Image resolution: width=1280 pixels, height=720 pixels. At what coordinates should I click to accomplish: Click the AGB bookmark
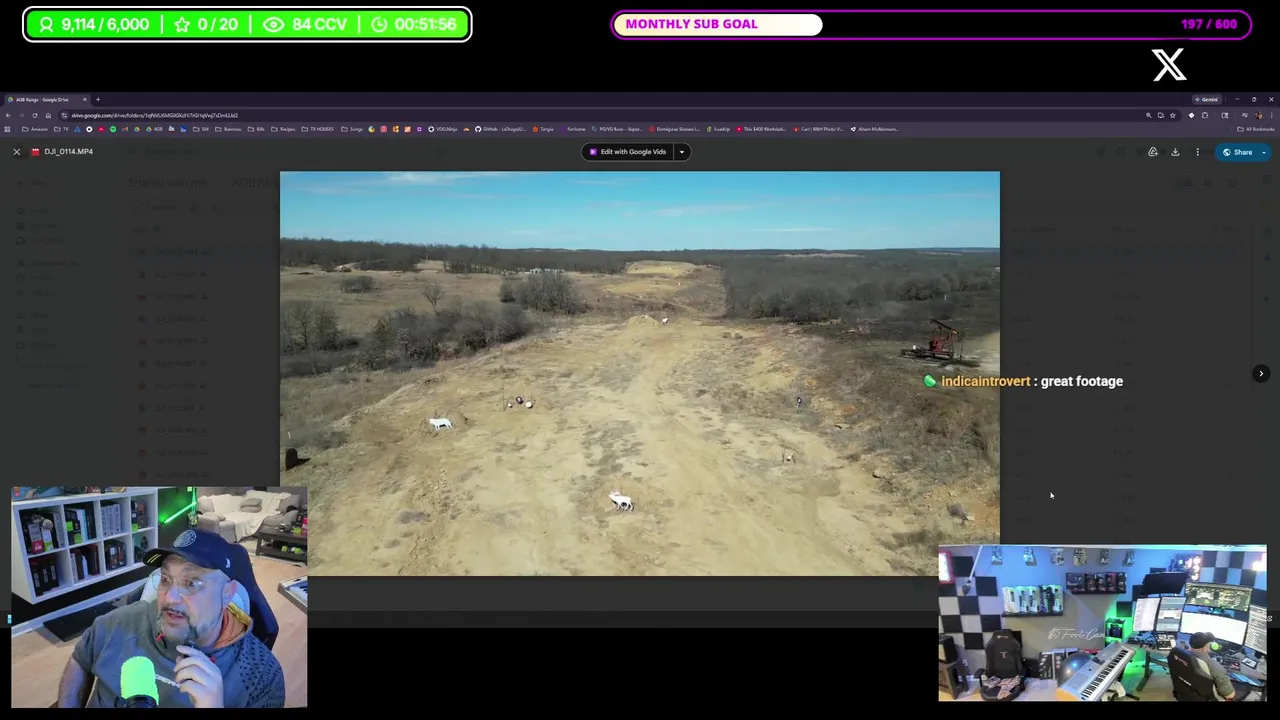click(x=155, y=129)
